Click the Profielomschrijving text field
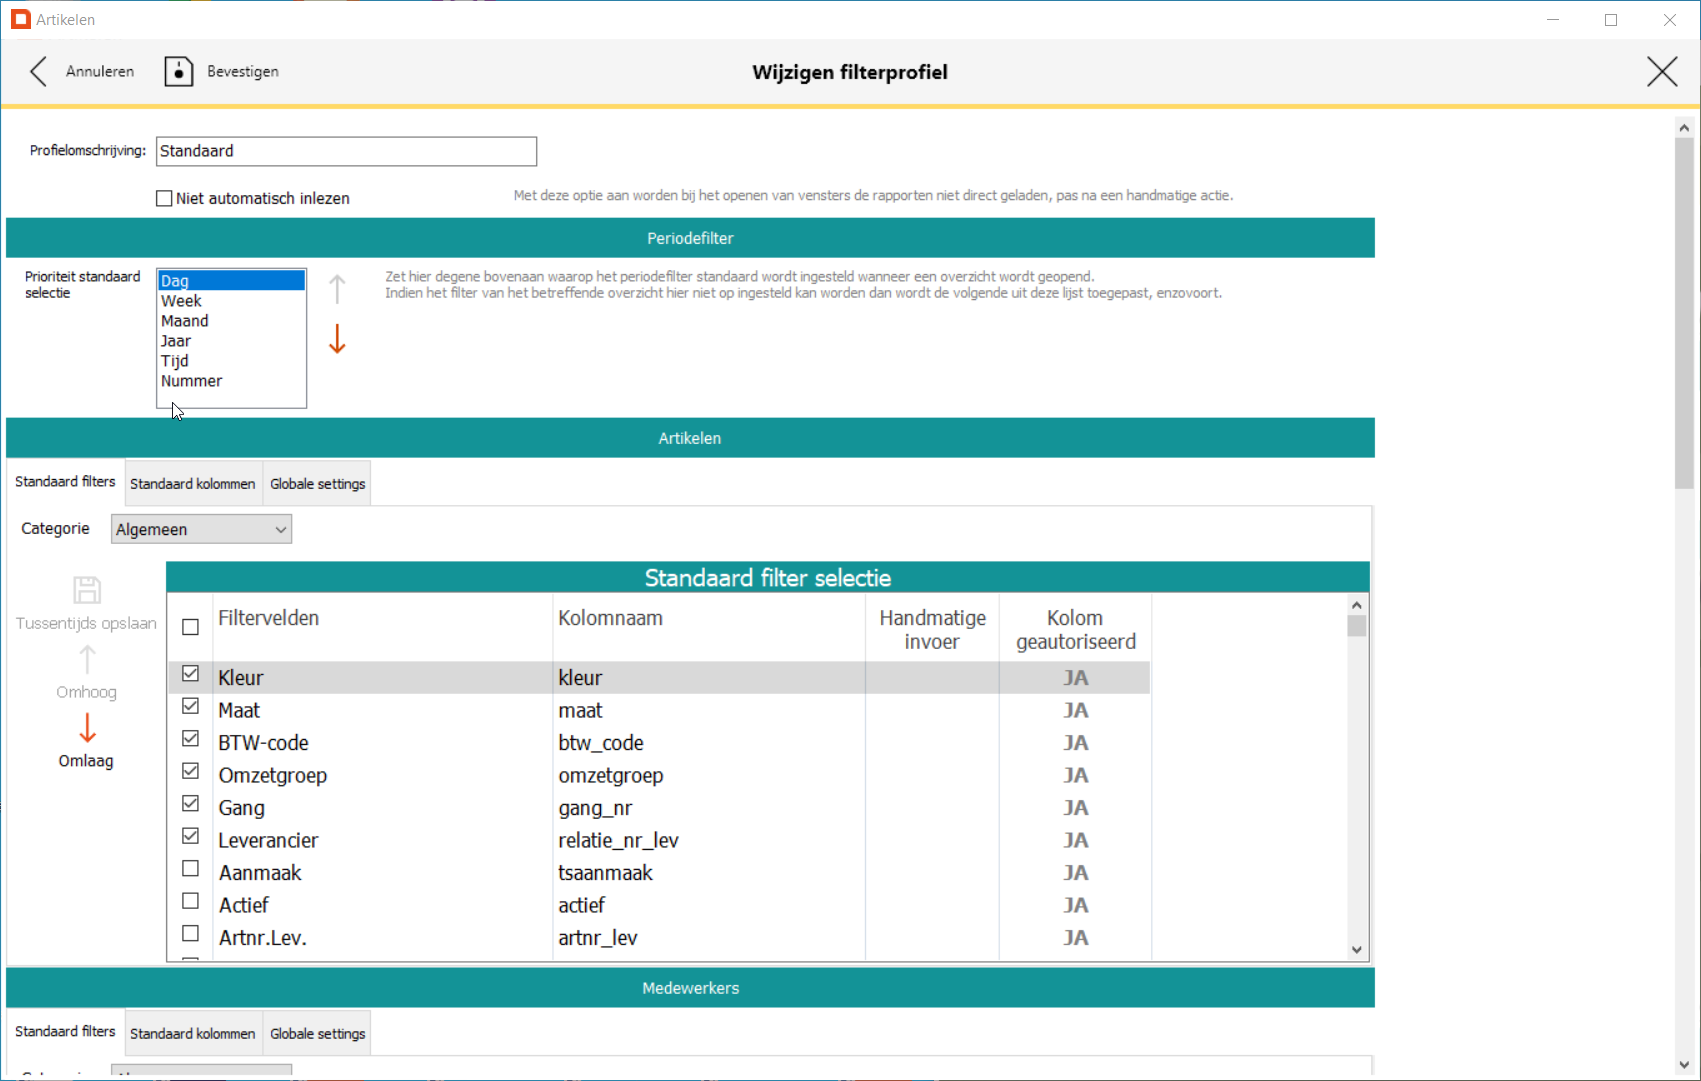The image size is (1701, 1081). pos(346,152)
